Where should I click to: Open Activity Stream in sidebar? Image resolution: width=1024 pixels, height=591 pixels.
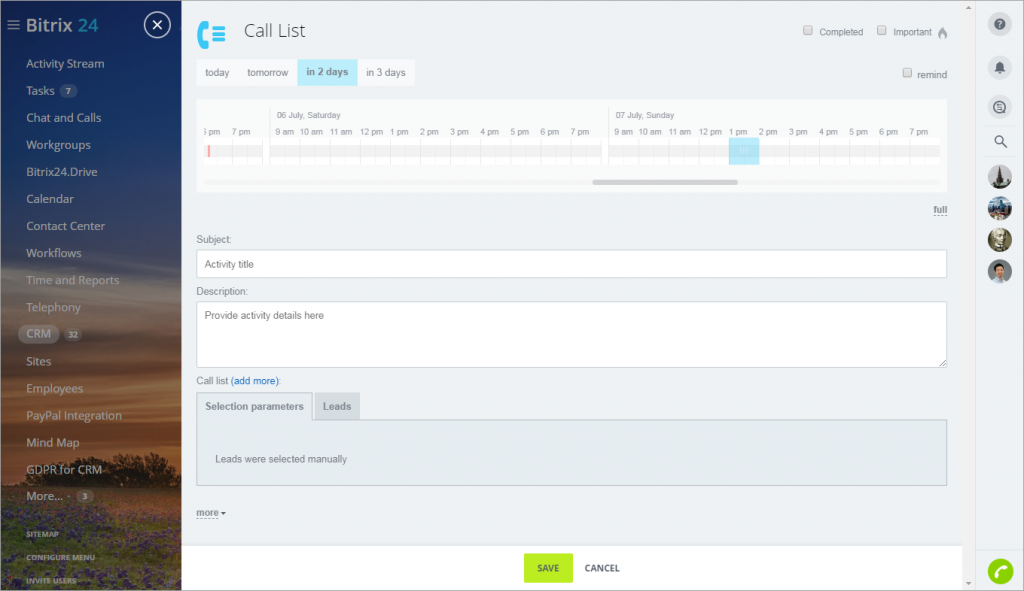pyautogui.click(x=65, y=63)
